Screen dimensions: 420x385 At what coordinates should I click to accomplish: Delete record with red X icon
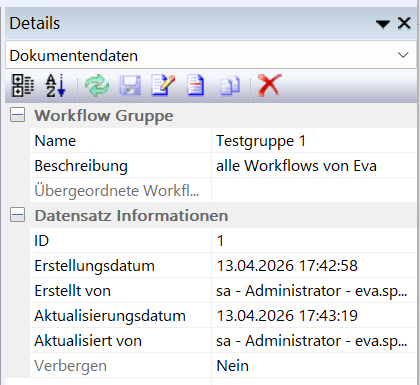coord(270,86)
